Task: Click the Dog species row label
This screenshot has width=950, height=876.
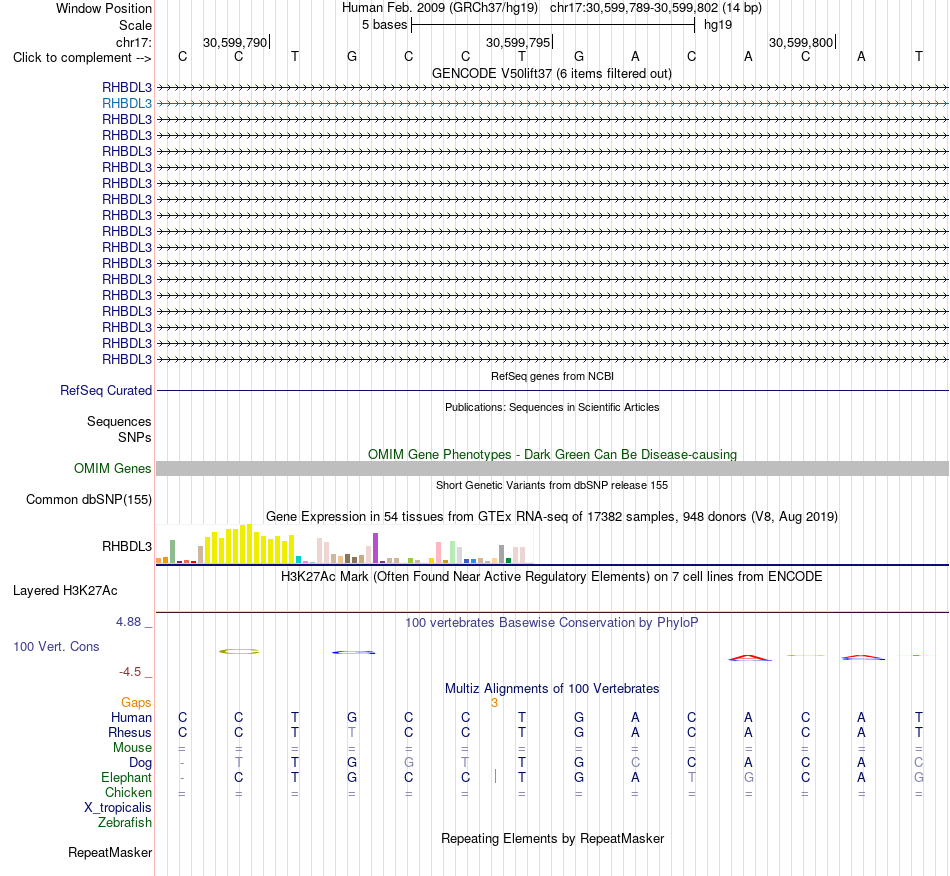Action: click(140, 763)
